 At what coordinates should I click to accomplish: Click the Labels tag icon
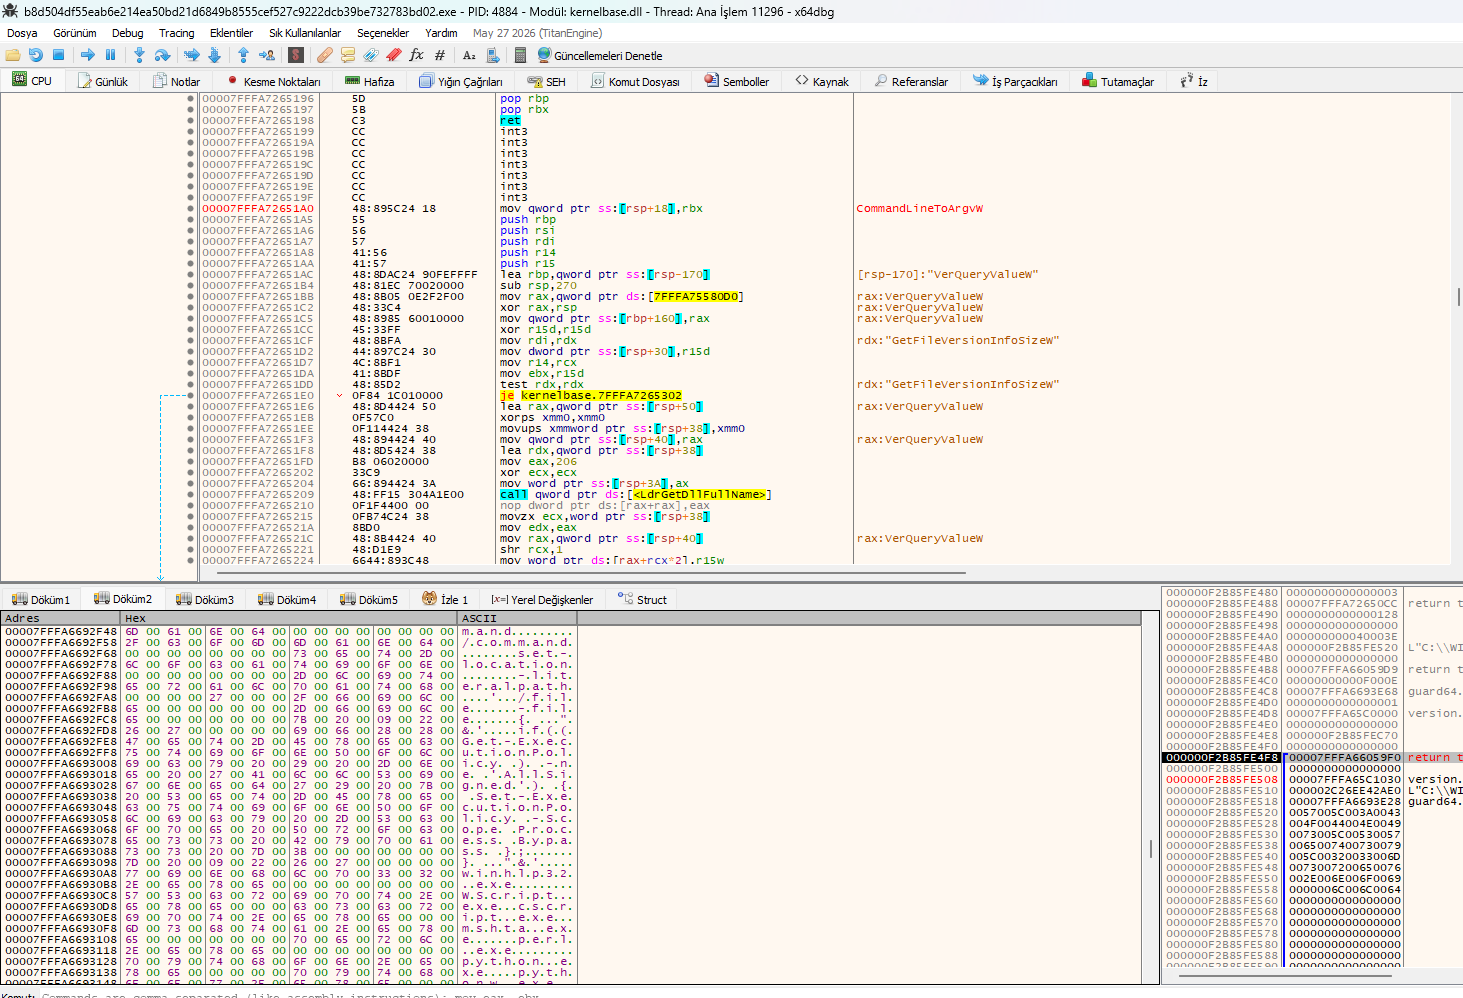pyautogui.click(x=371, y=55)
